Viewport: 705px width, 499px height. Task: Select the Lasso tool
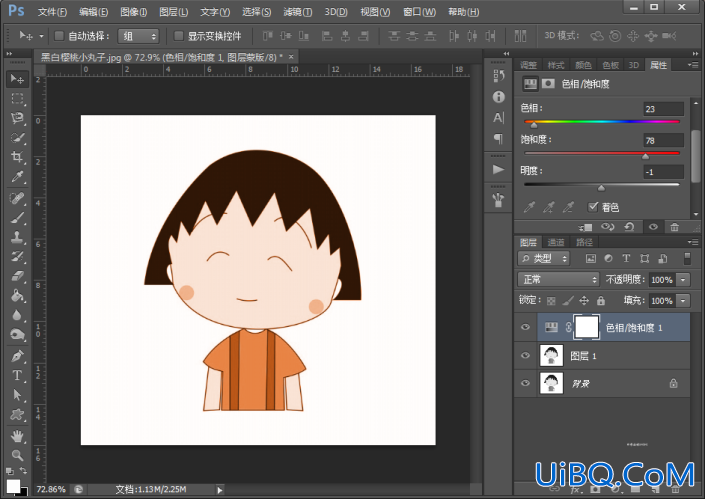click(x=17, y=118)
